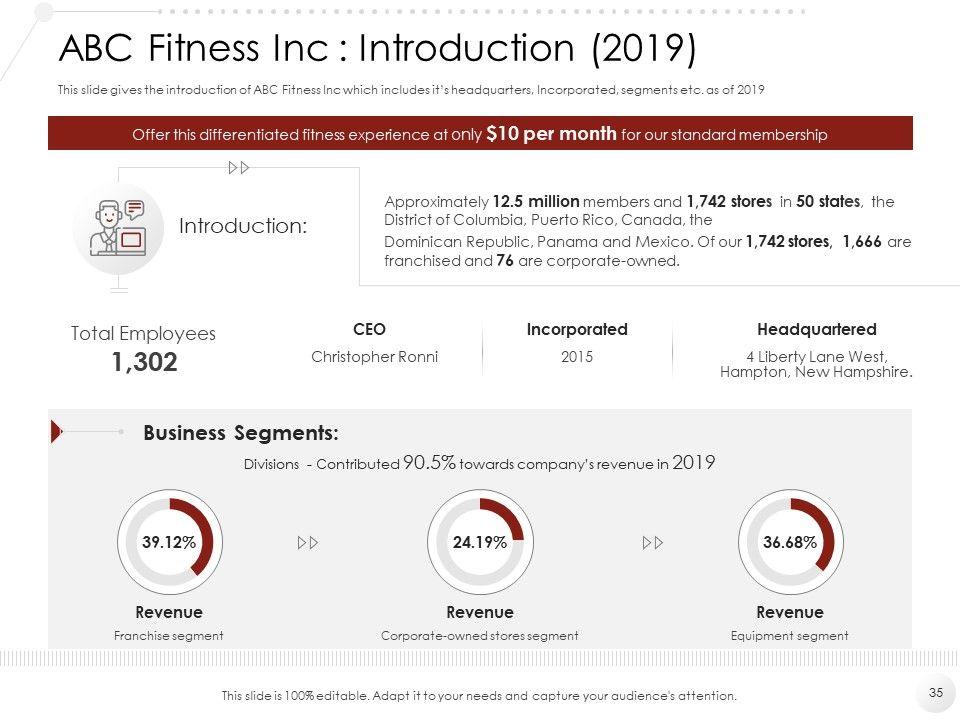Select the 24.19% corporate-owned donut chart
960x720 pixels.
pyautogui.click(x=479, y=542)
